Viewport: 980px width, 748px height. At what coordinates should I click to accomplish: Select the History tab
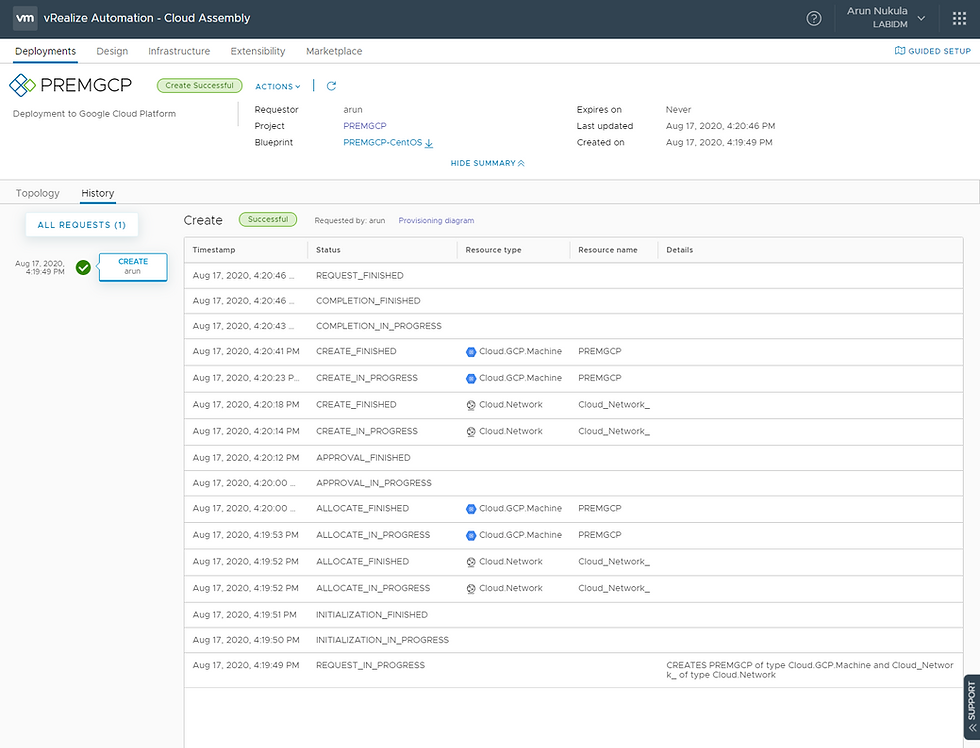[98, 193]
